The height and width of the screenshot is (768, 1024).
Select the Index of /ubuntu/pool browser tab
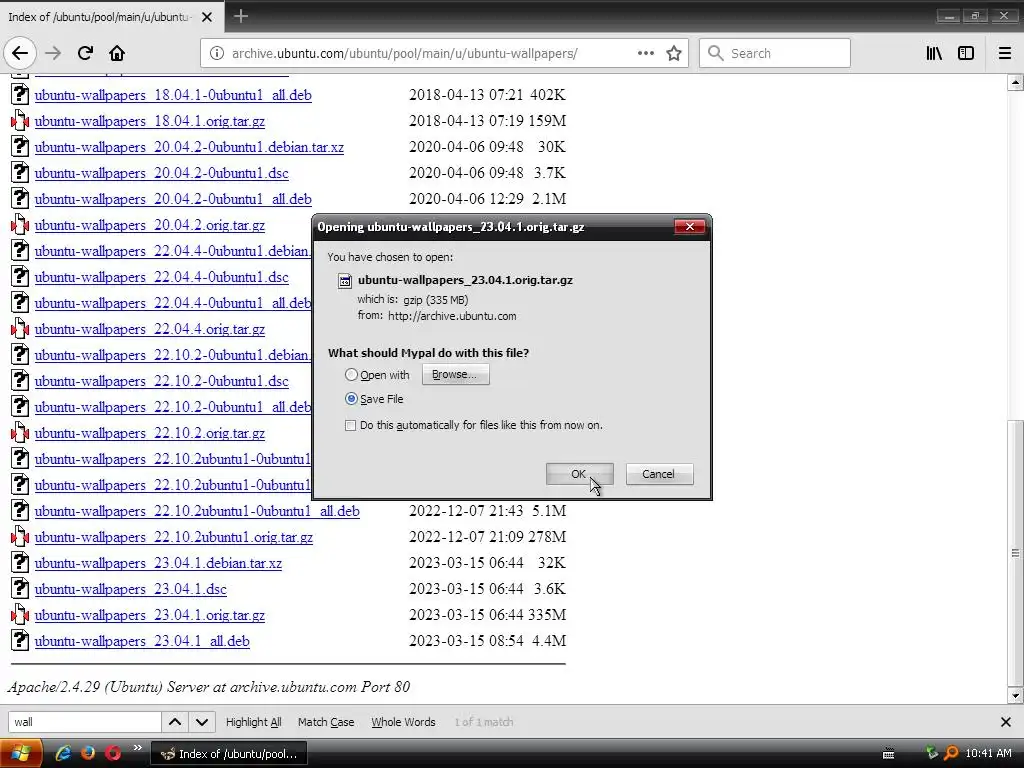coord(111,16)
